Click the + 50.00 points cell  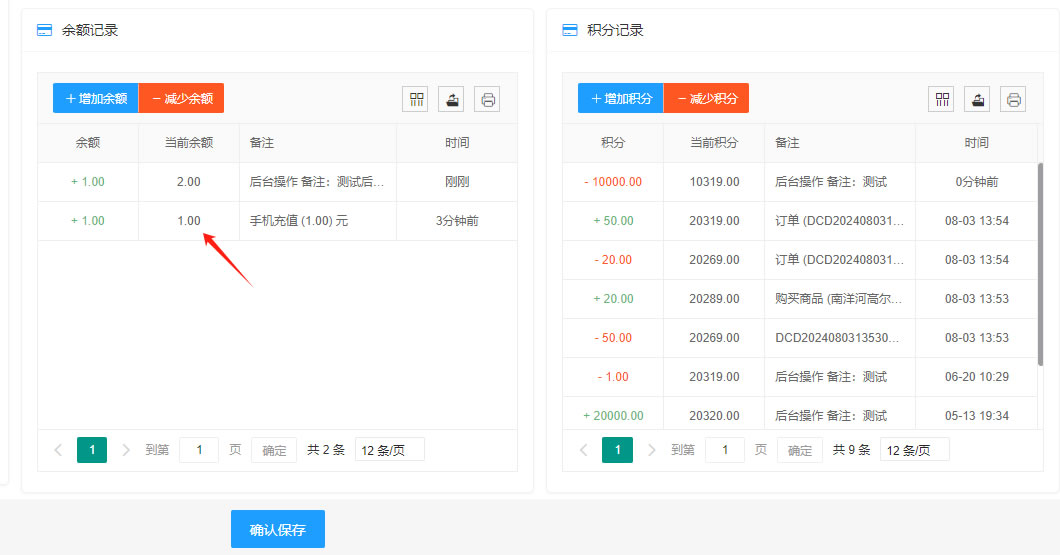(x=613, y=221)
